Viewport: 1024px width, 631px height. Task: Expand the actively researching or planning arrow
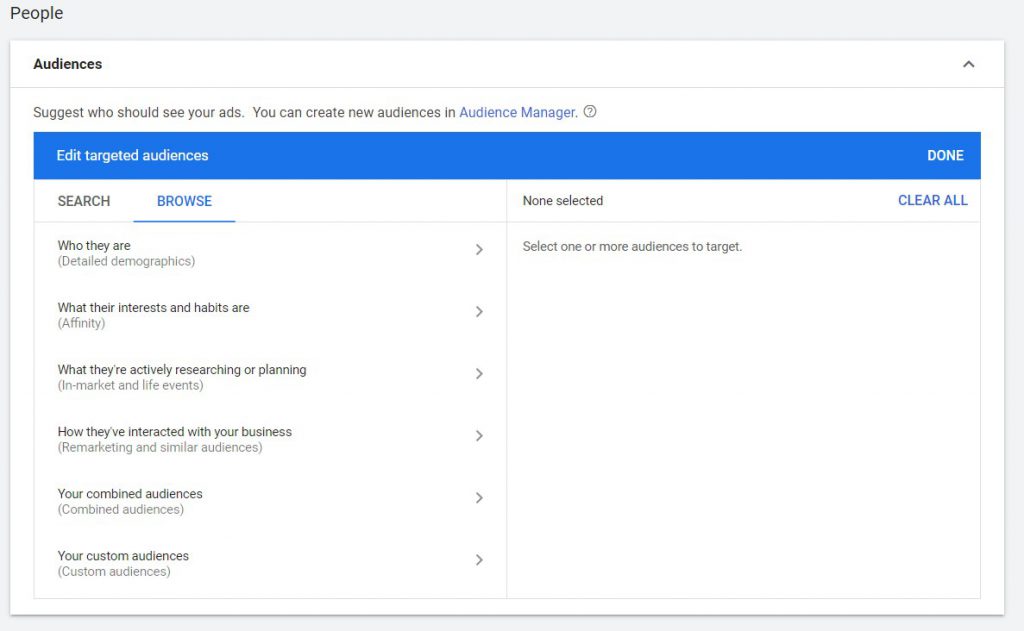(479, 374)
